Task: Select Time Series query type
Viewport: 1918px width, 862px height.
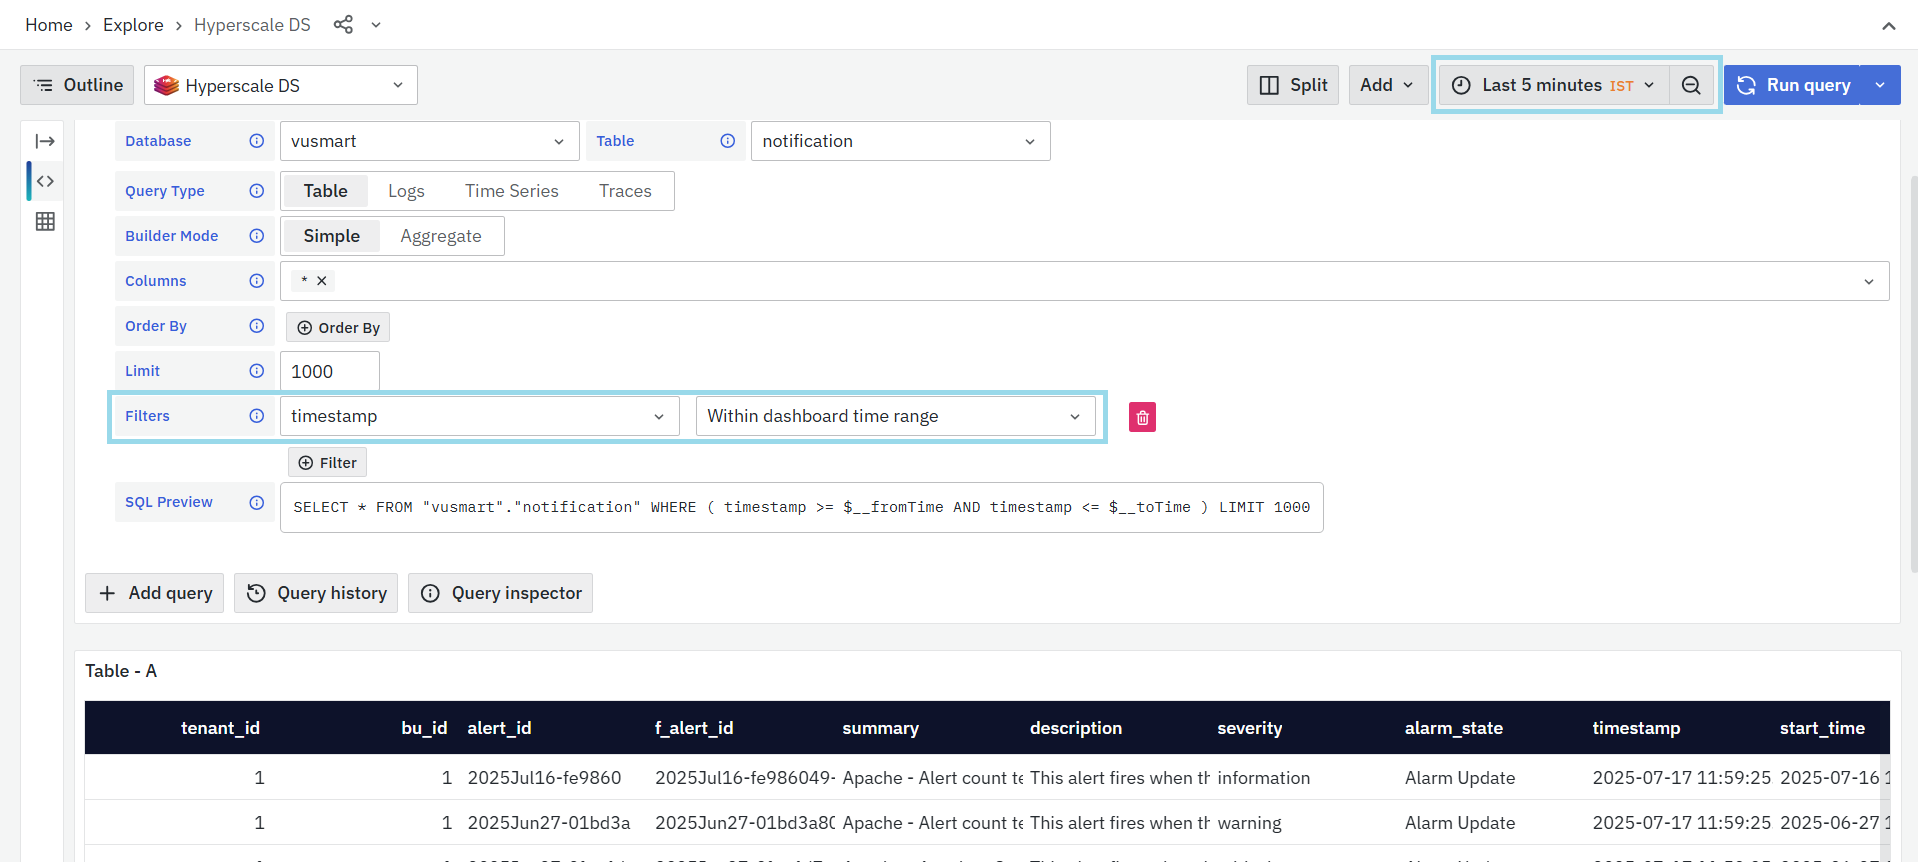Action: tap(511, 191)
